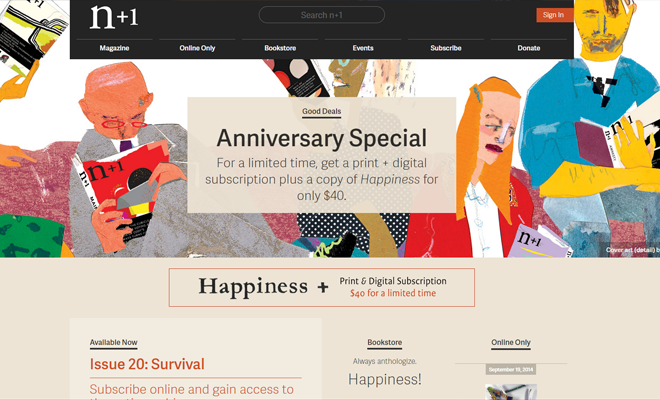Focus the Search n+1 field
The width and height of the screenshot is (660, 400).
pyautogui.click(x=322, y=15)
